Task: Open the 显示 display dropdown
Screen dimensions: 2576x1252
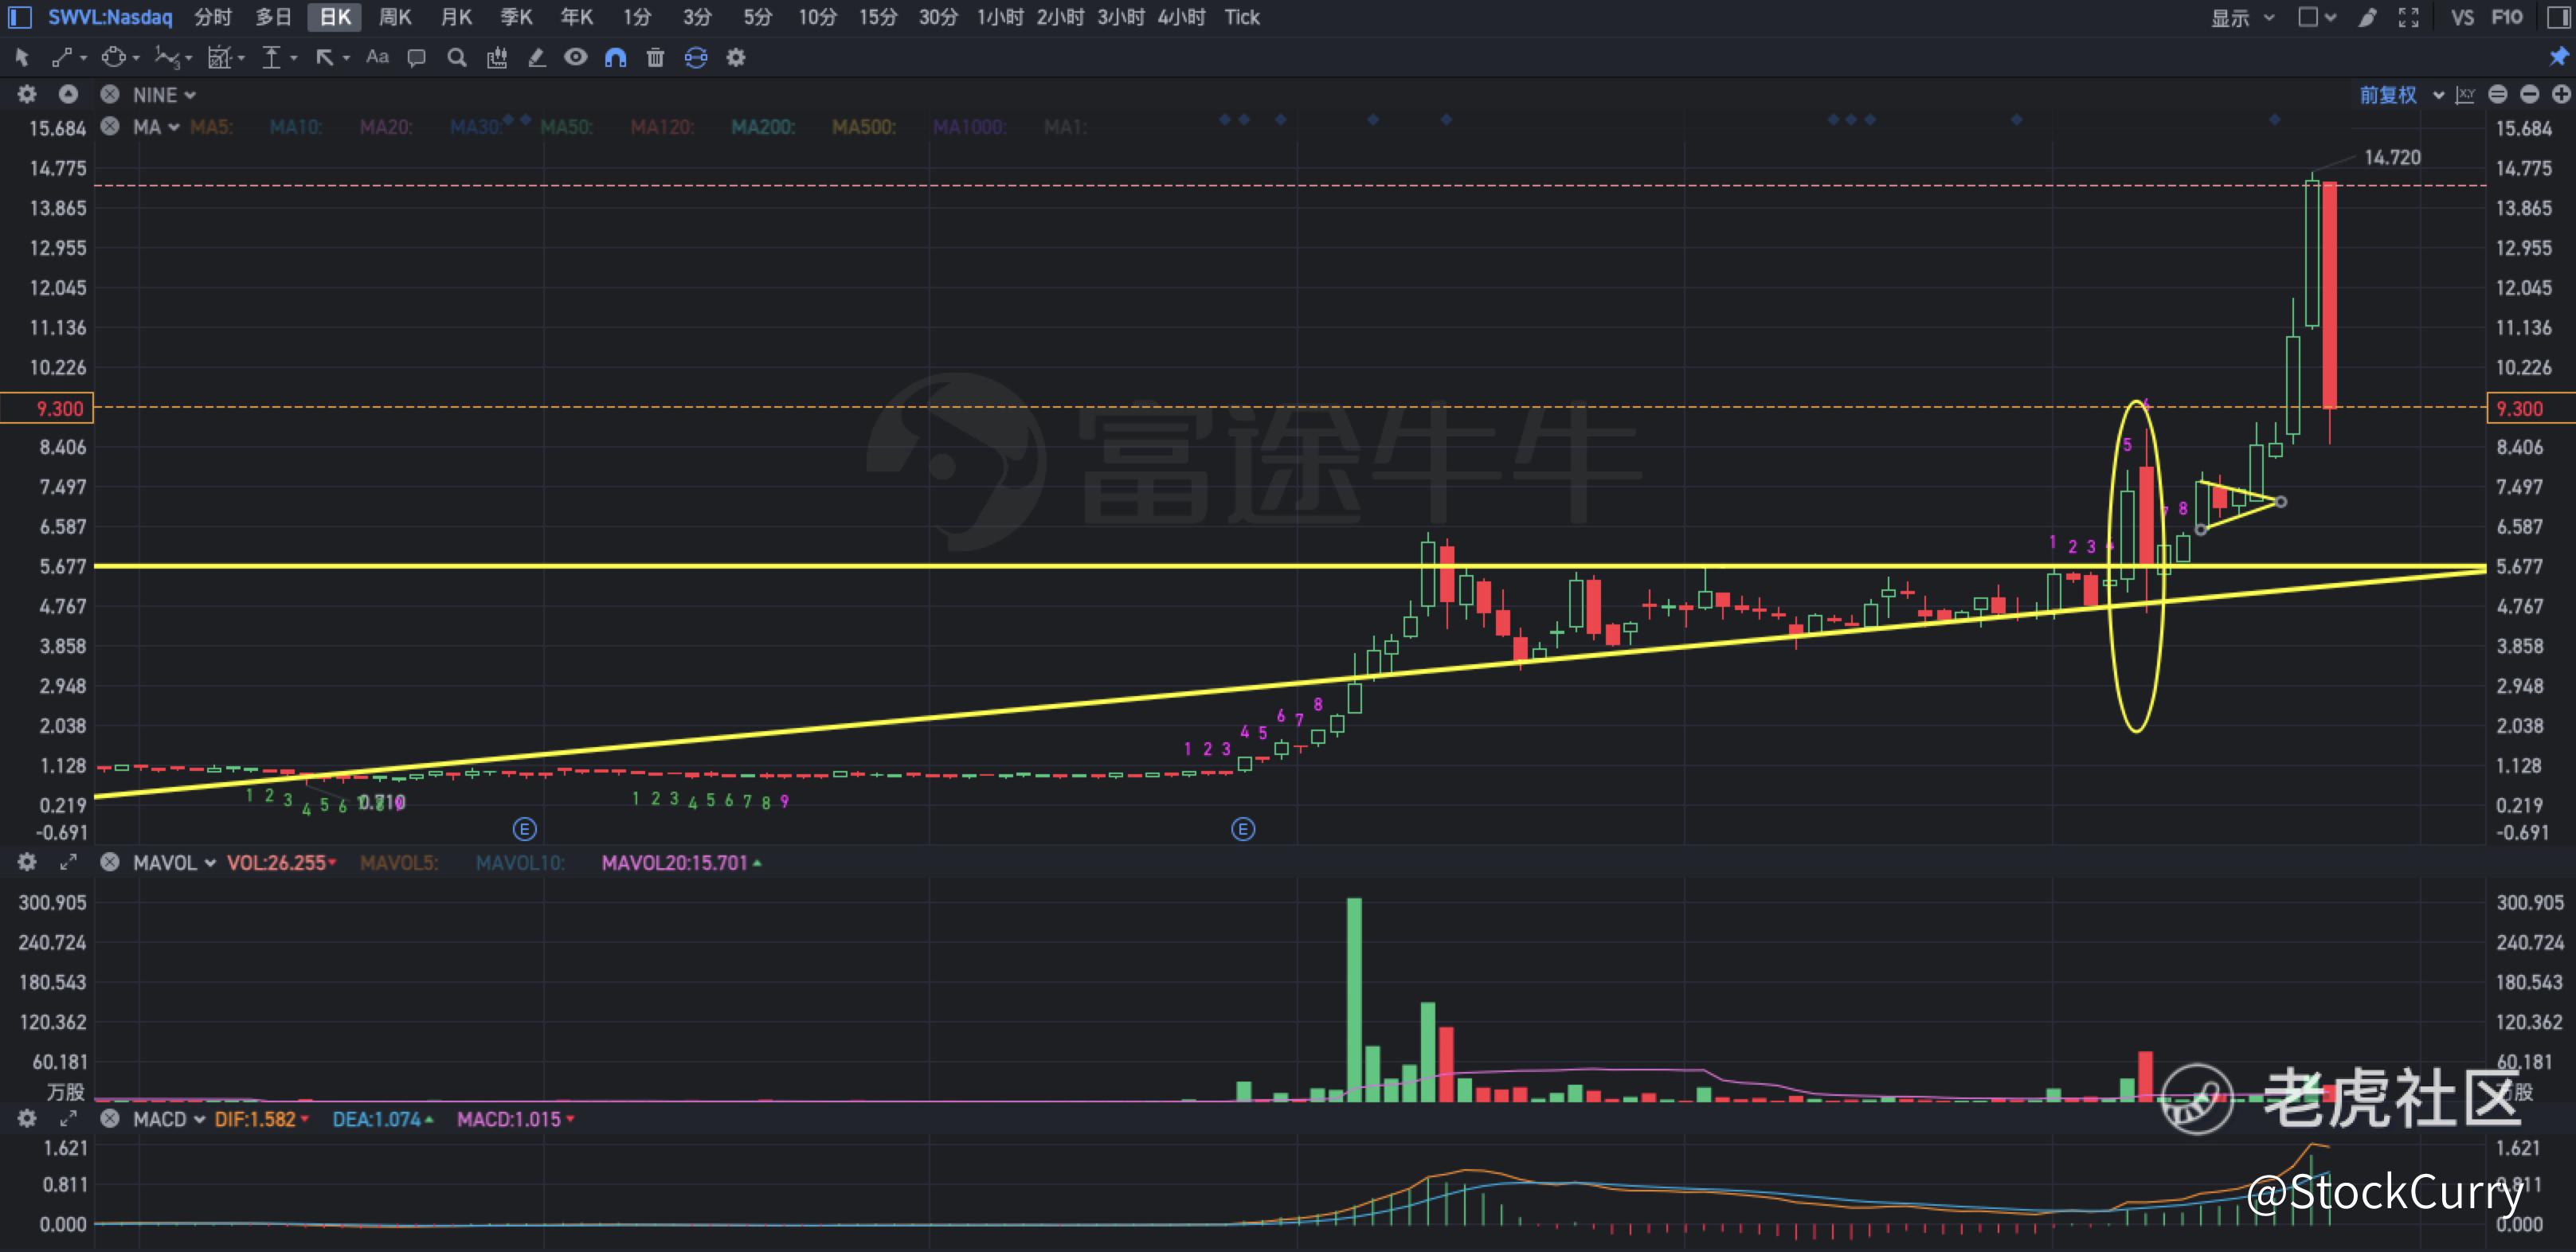Action: click(2243, 17)
